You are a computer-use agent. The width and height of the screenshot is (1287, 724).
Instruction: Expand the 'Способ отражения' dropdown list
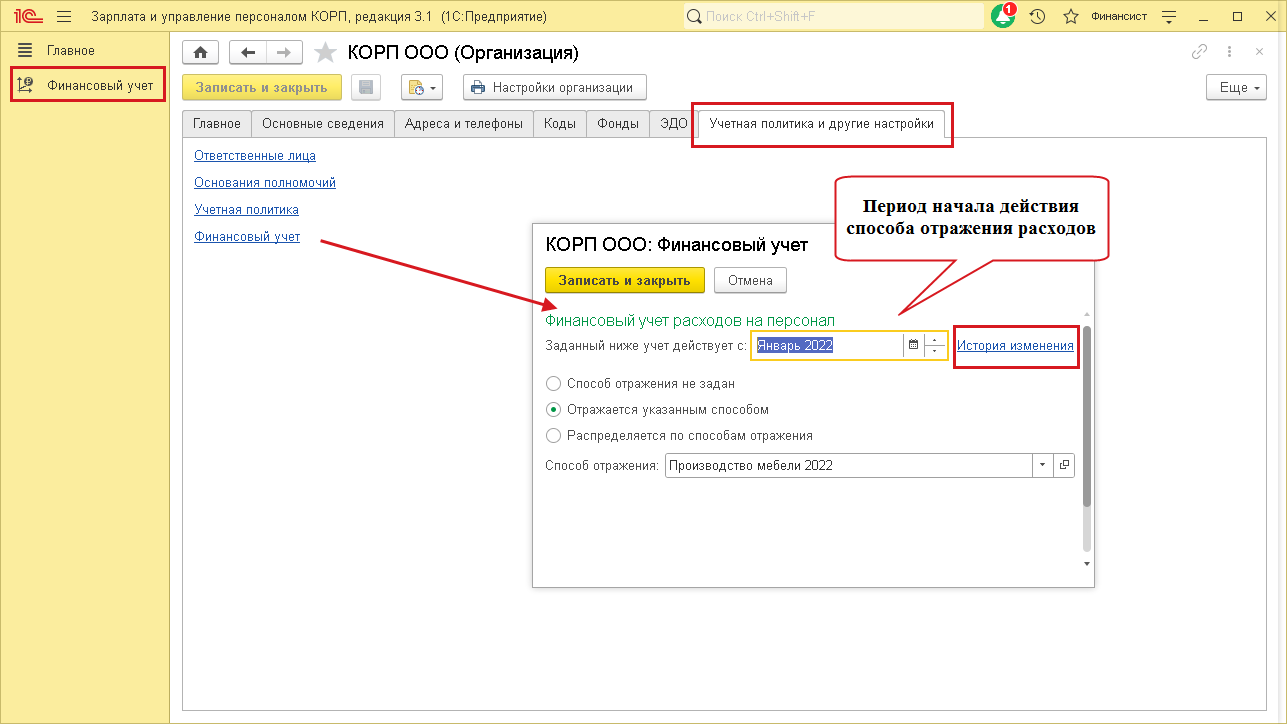click(1042, 465)
